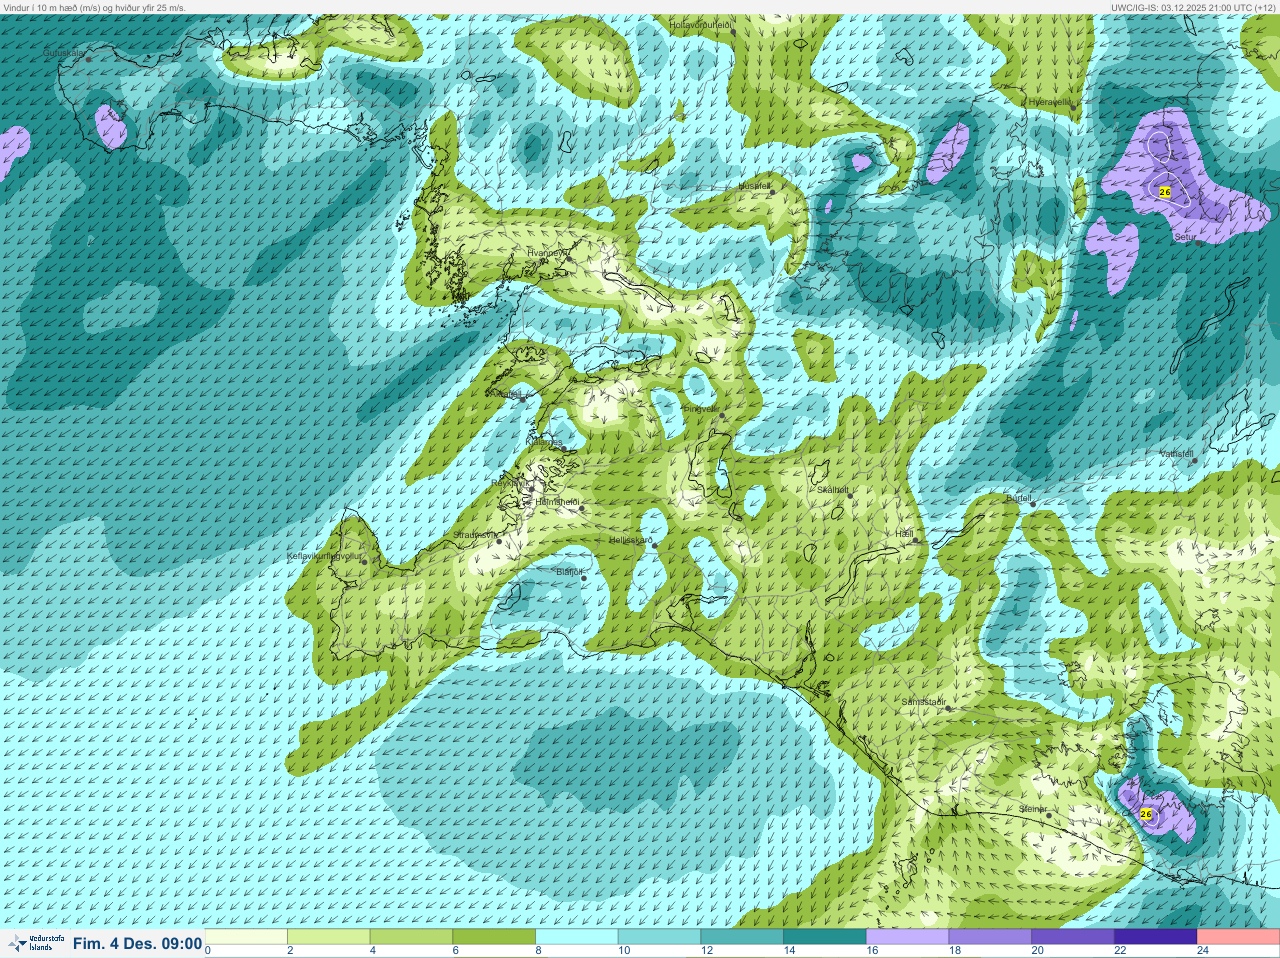This screenshot has width=1280, height=958.
Task: Click the 26 m/s gust marker near Steinar
Action: click(1146, 814)
